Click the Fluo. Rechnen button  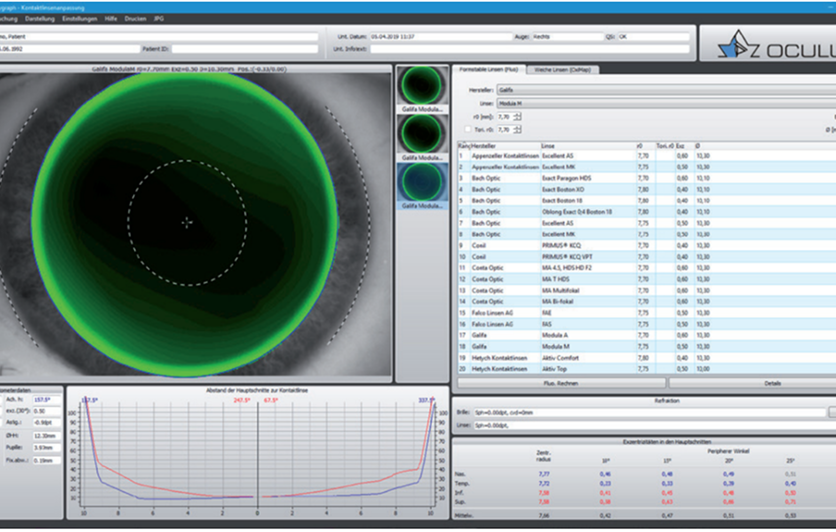[x=561, y=383]
